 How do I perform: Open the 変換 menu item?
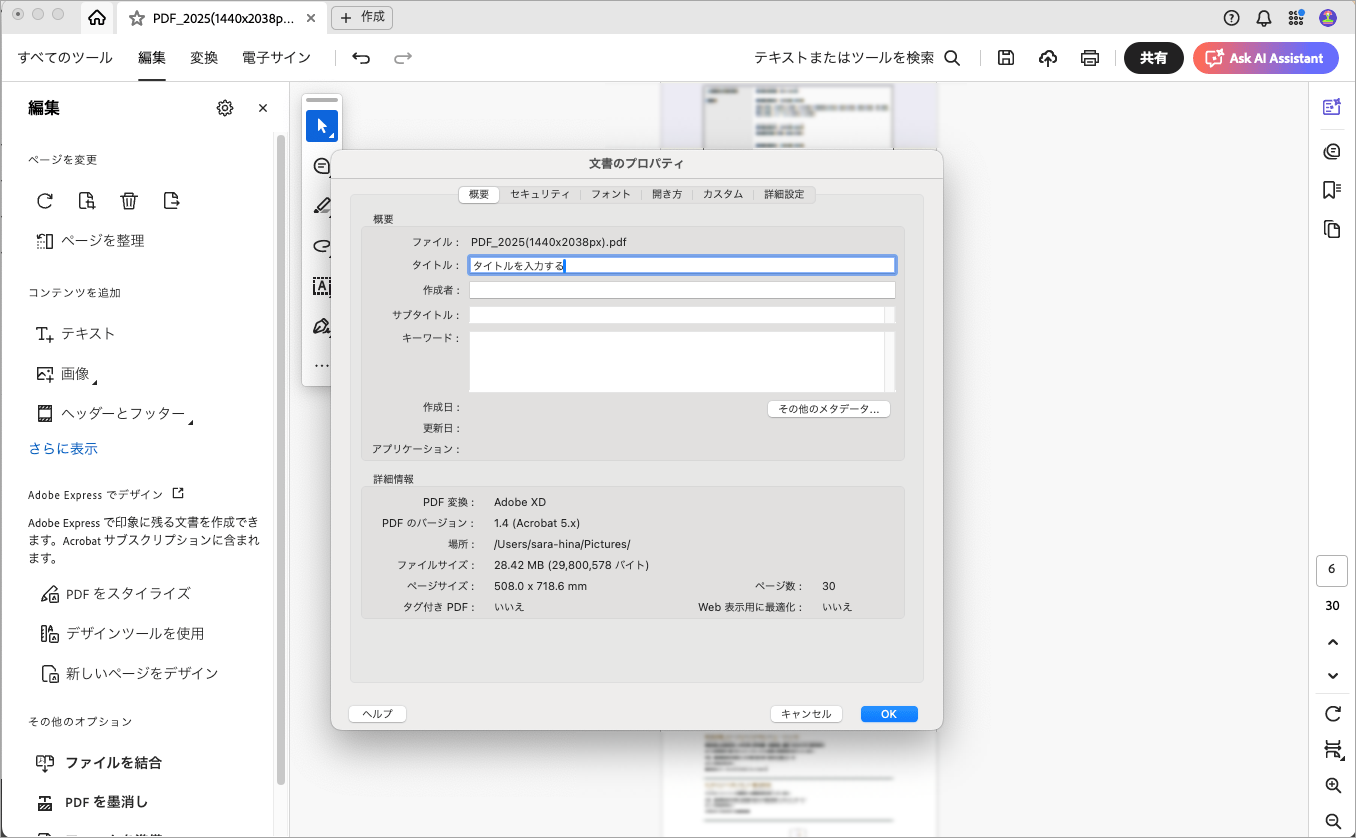point(204,58)
